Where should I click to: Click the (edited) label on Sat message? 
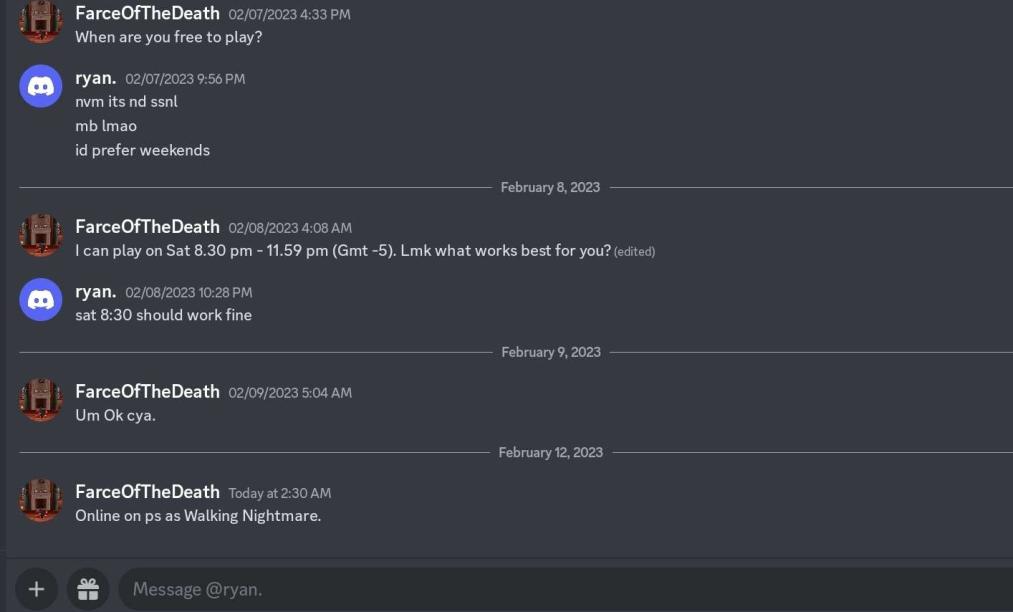[x=634, y=251]
